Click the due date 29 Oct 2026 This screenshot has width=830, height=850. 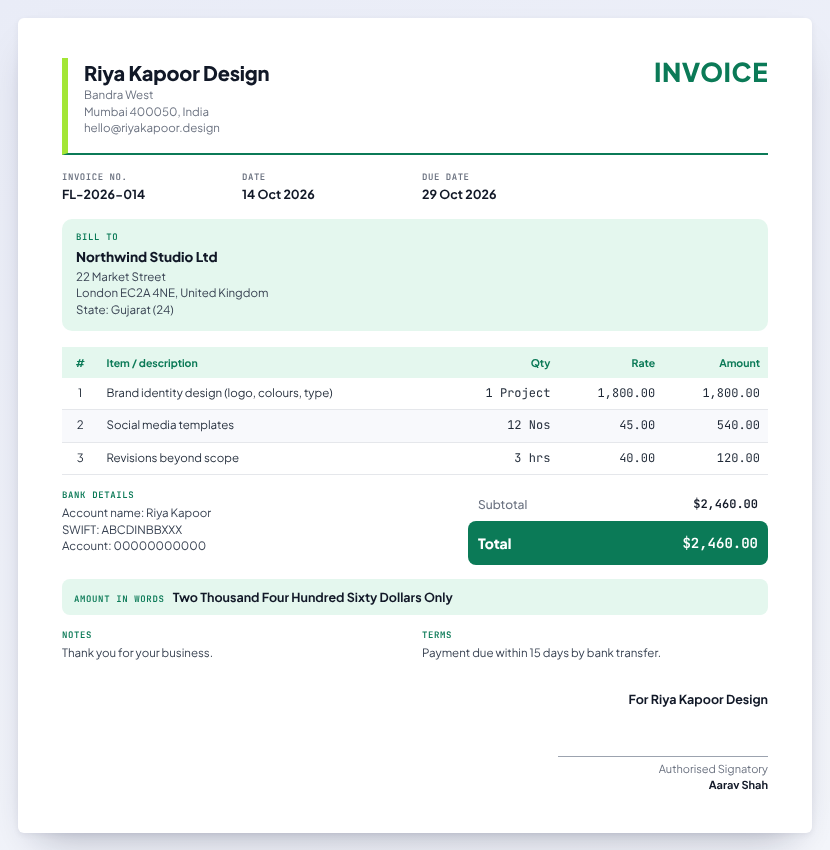pyautogui.click(x=459, y=195)
